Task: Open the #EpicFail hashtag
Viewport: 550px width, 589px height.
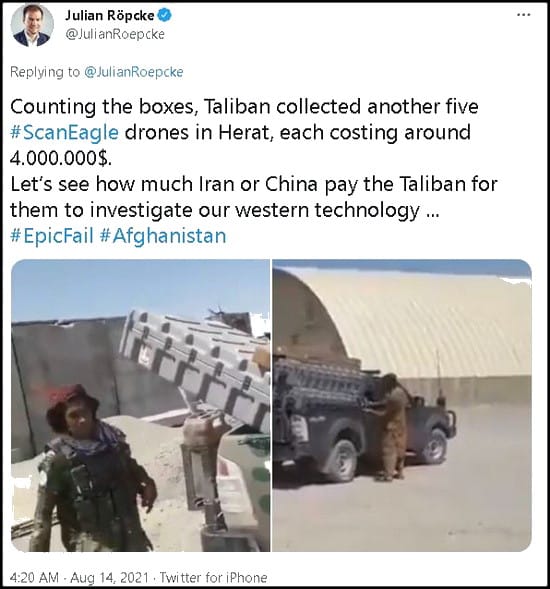Action: 52,236
